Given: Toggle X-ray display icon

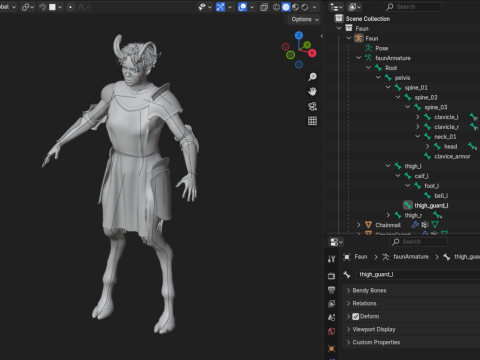Looking at the screenshot, I should click(264, 7).
